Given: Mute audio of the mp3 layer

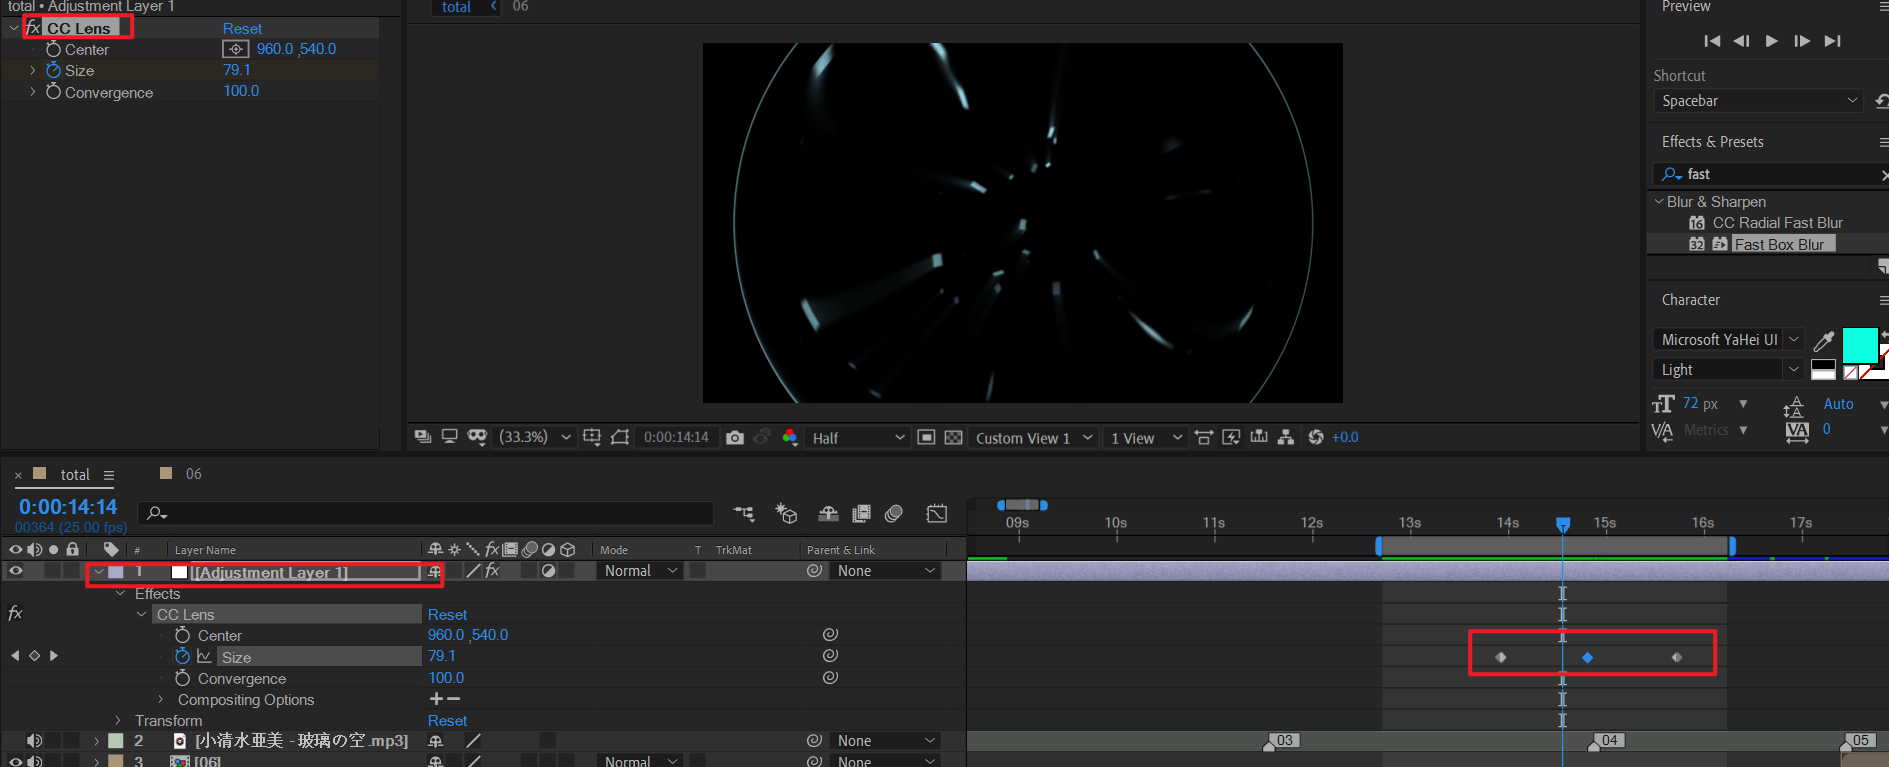Looking at the screenshot, I should [x=34, y=741].
